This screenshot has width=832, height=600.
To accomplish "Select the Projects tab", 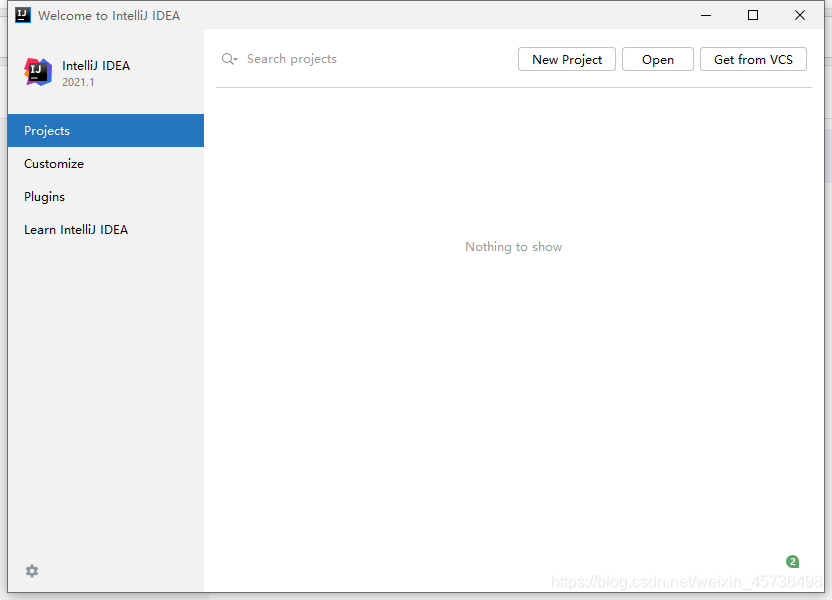I will pyautogui.click(x=106, y=131).
